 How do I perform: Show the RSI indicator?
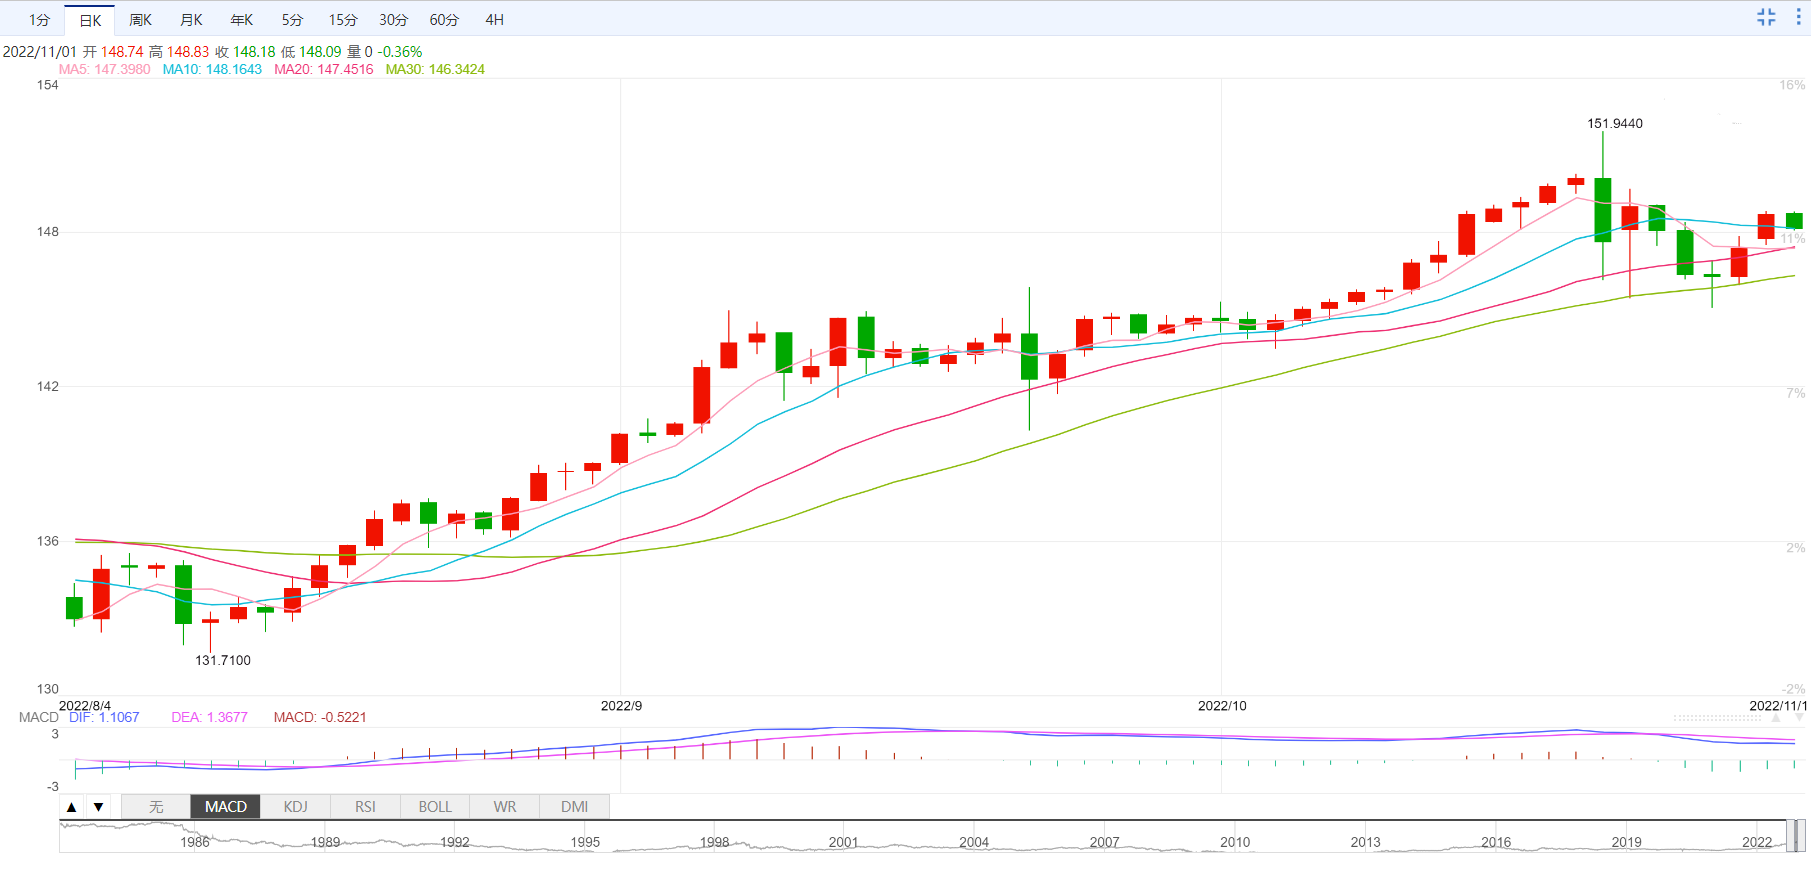click(365, 807)
